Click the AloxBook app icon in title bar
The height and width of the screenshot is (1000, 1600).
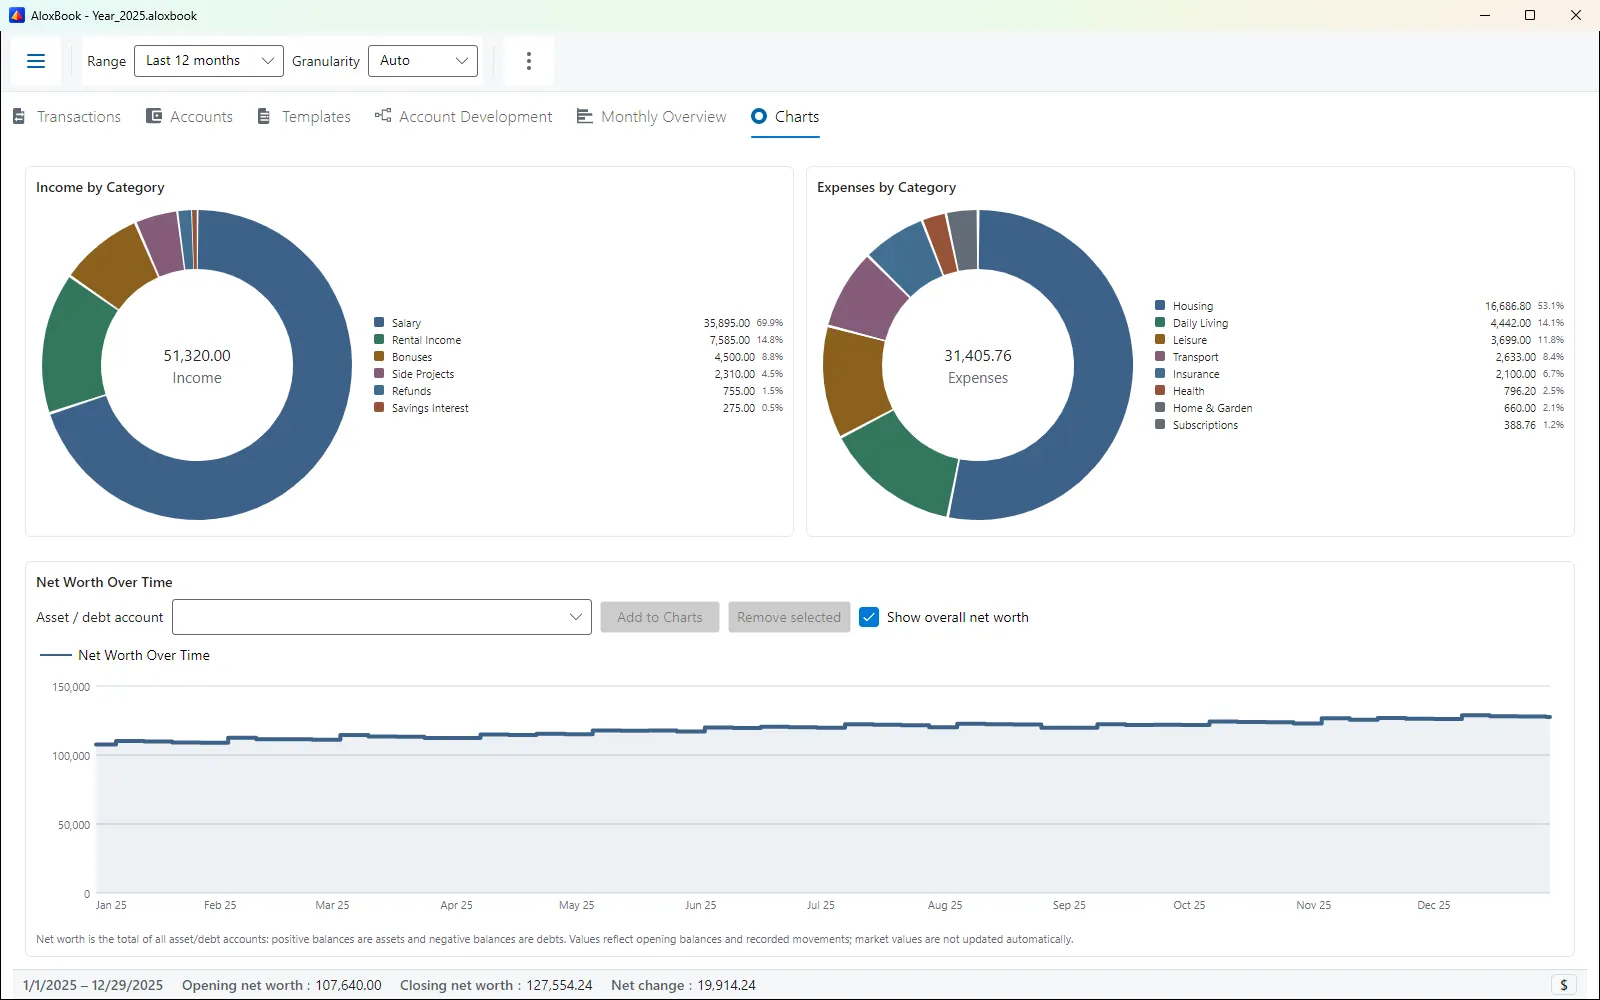pos(16,15)
